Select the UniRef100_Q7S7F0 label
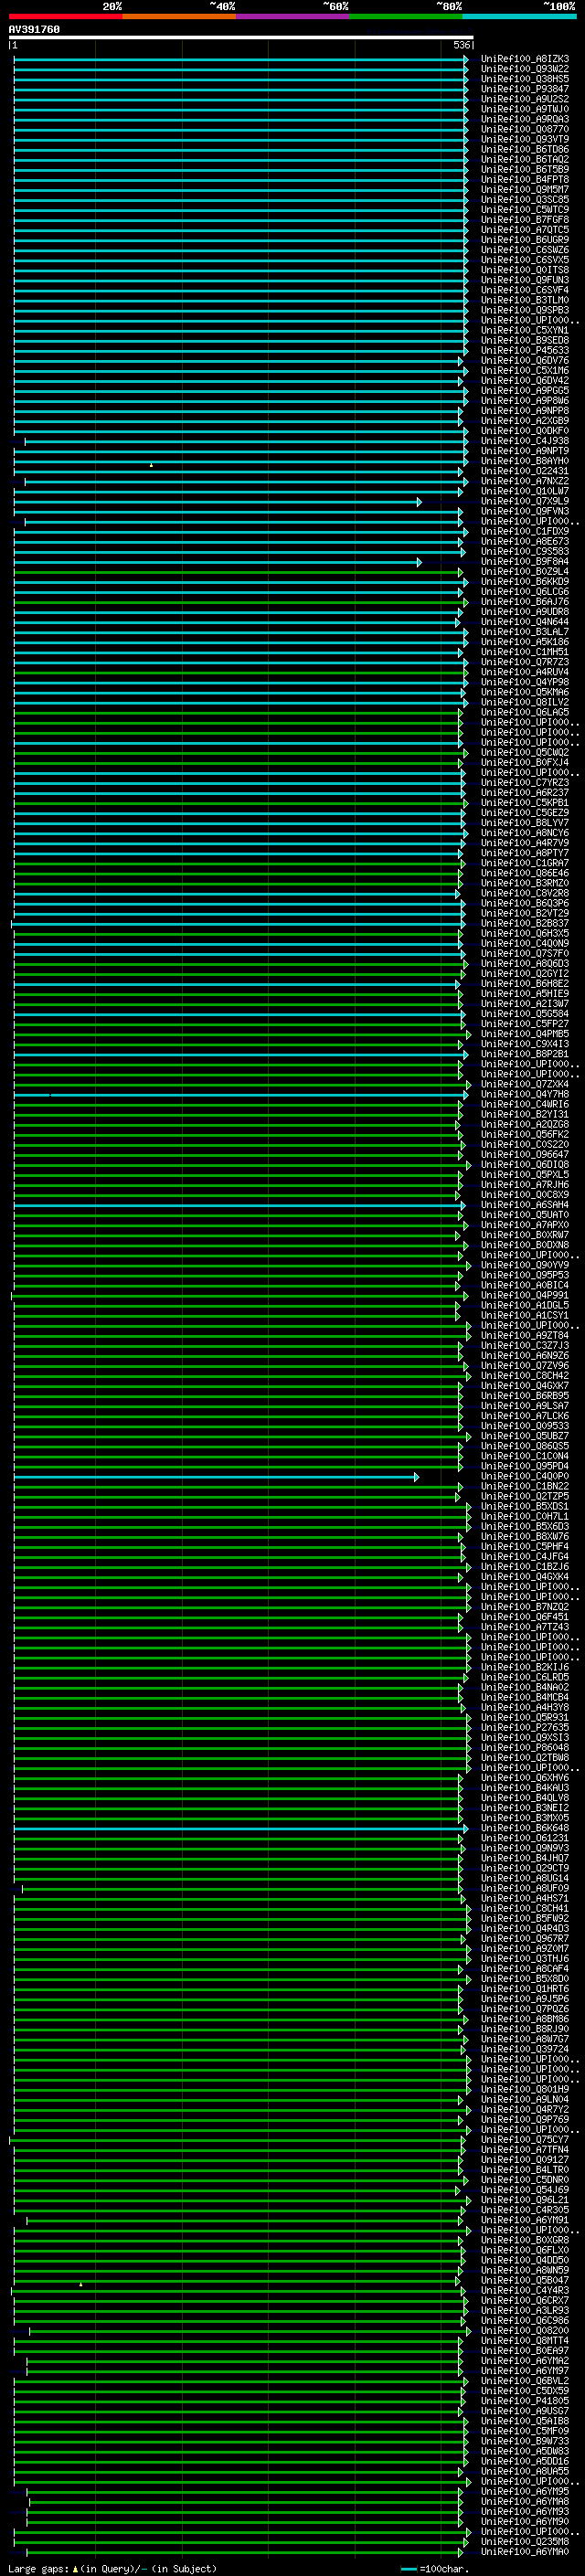Viewport: 585px width, 2576px height. pyautogui.click(x=525, y=954)
